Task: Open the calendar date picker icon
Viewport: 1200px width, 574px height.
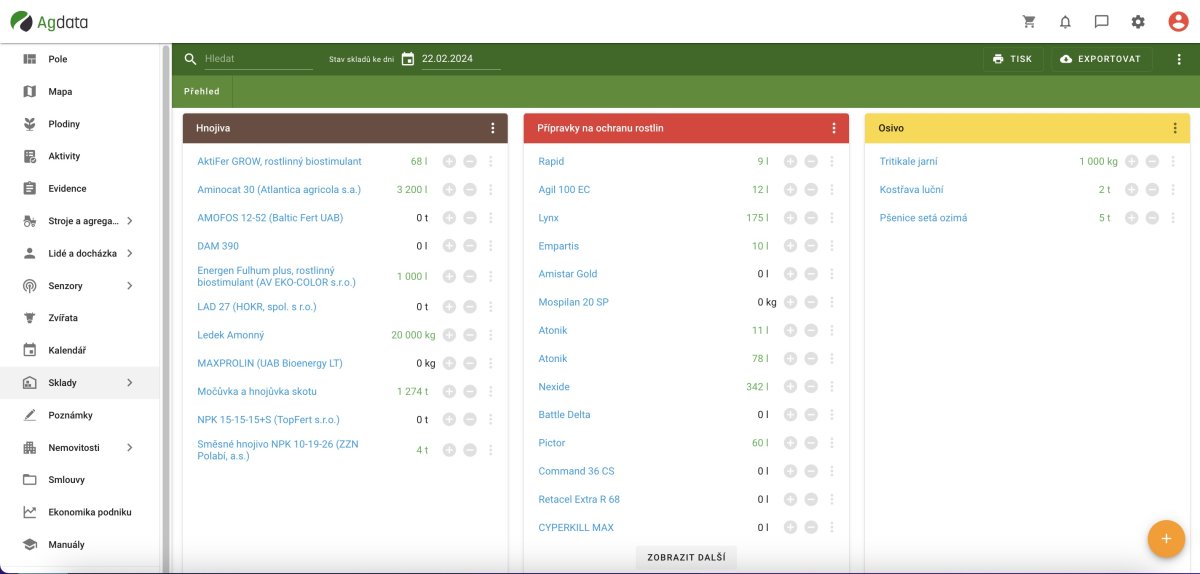Action: (408, 59)
